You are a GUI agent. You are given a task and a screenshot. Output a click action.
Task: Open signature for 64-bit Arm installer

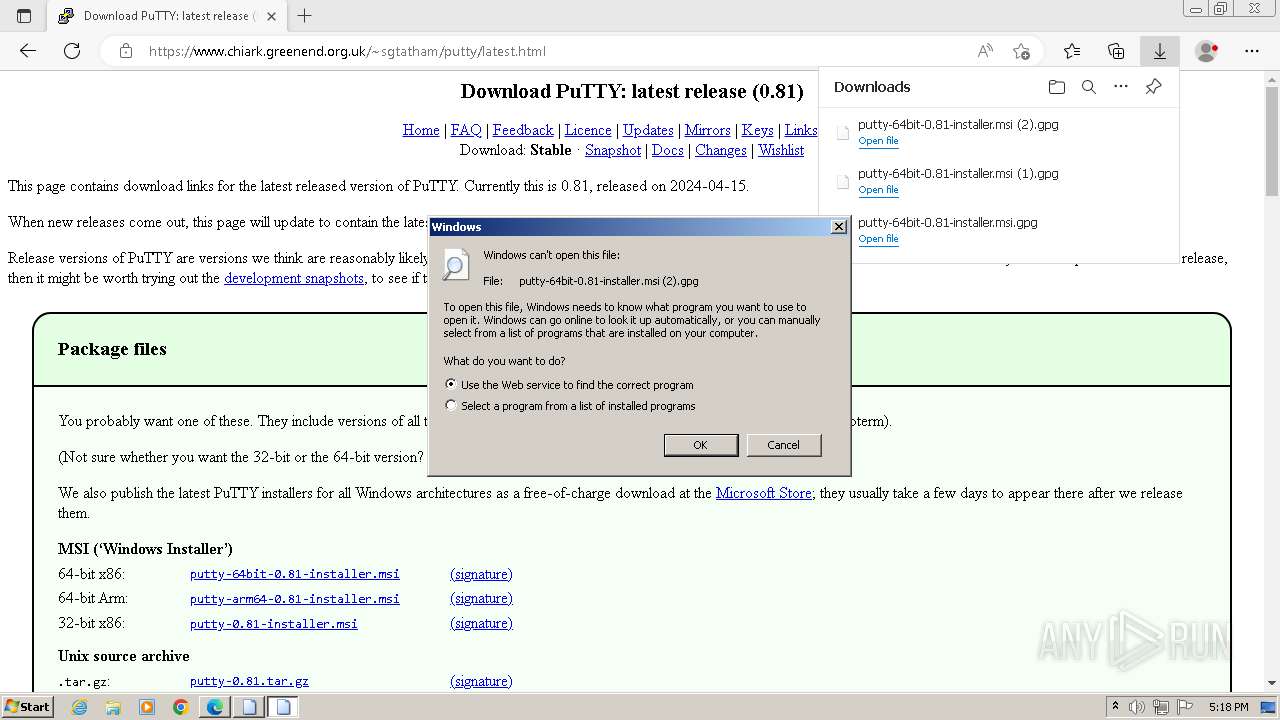[x=481, y=598]
